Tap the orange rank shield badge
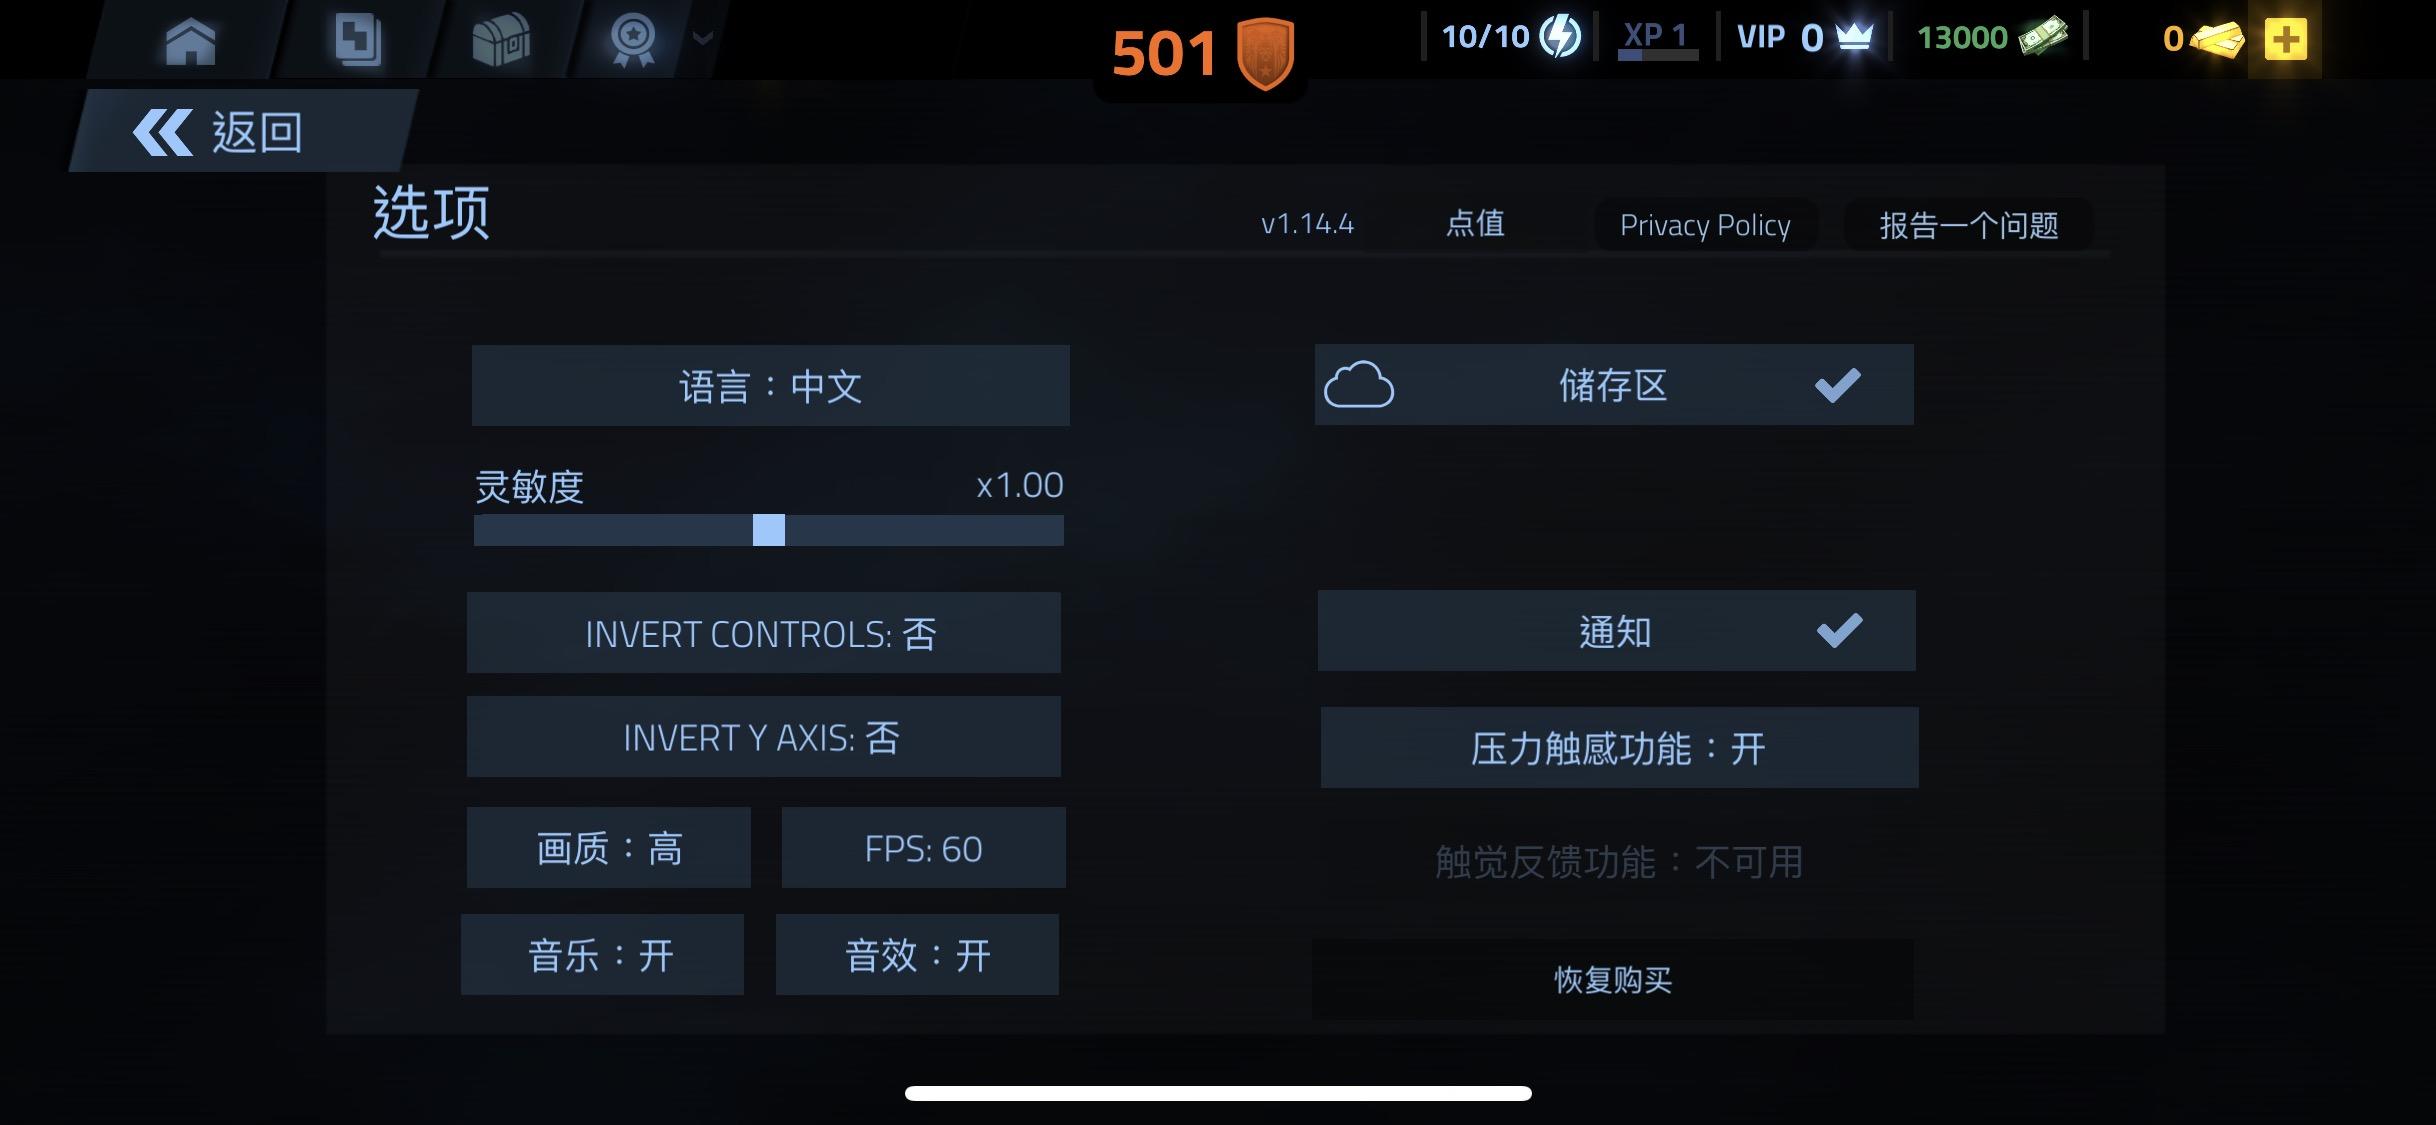This screenshot has width=2436, height=1125. pos(1265,53)
